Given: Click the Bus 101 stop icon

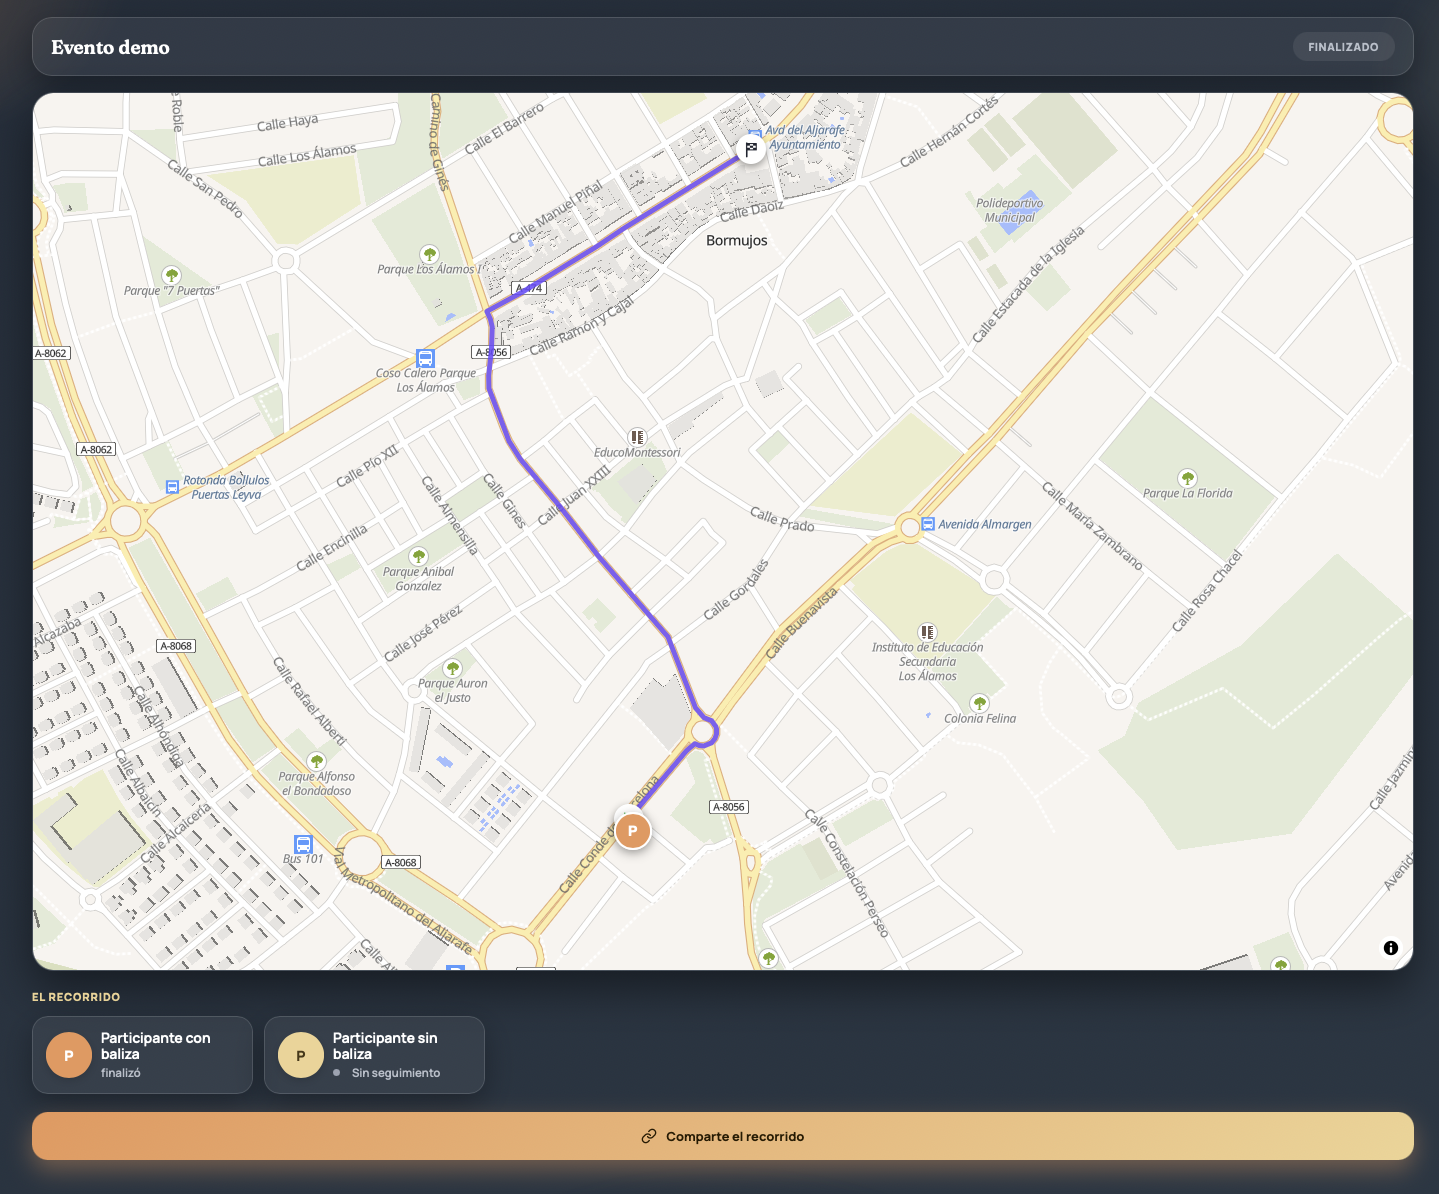Looking at the screenshot, I should (x=303, y=844).
